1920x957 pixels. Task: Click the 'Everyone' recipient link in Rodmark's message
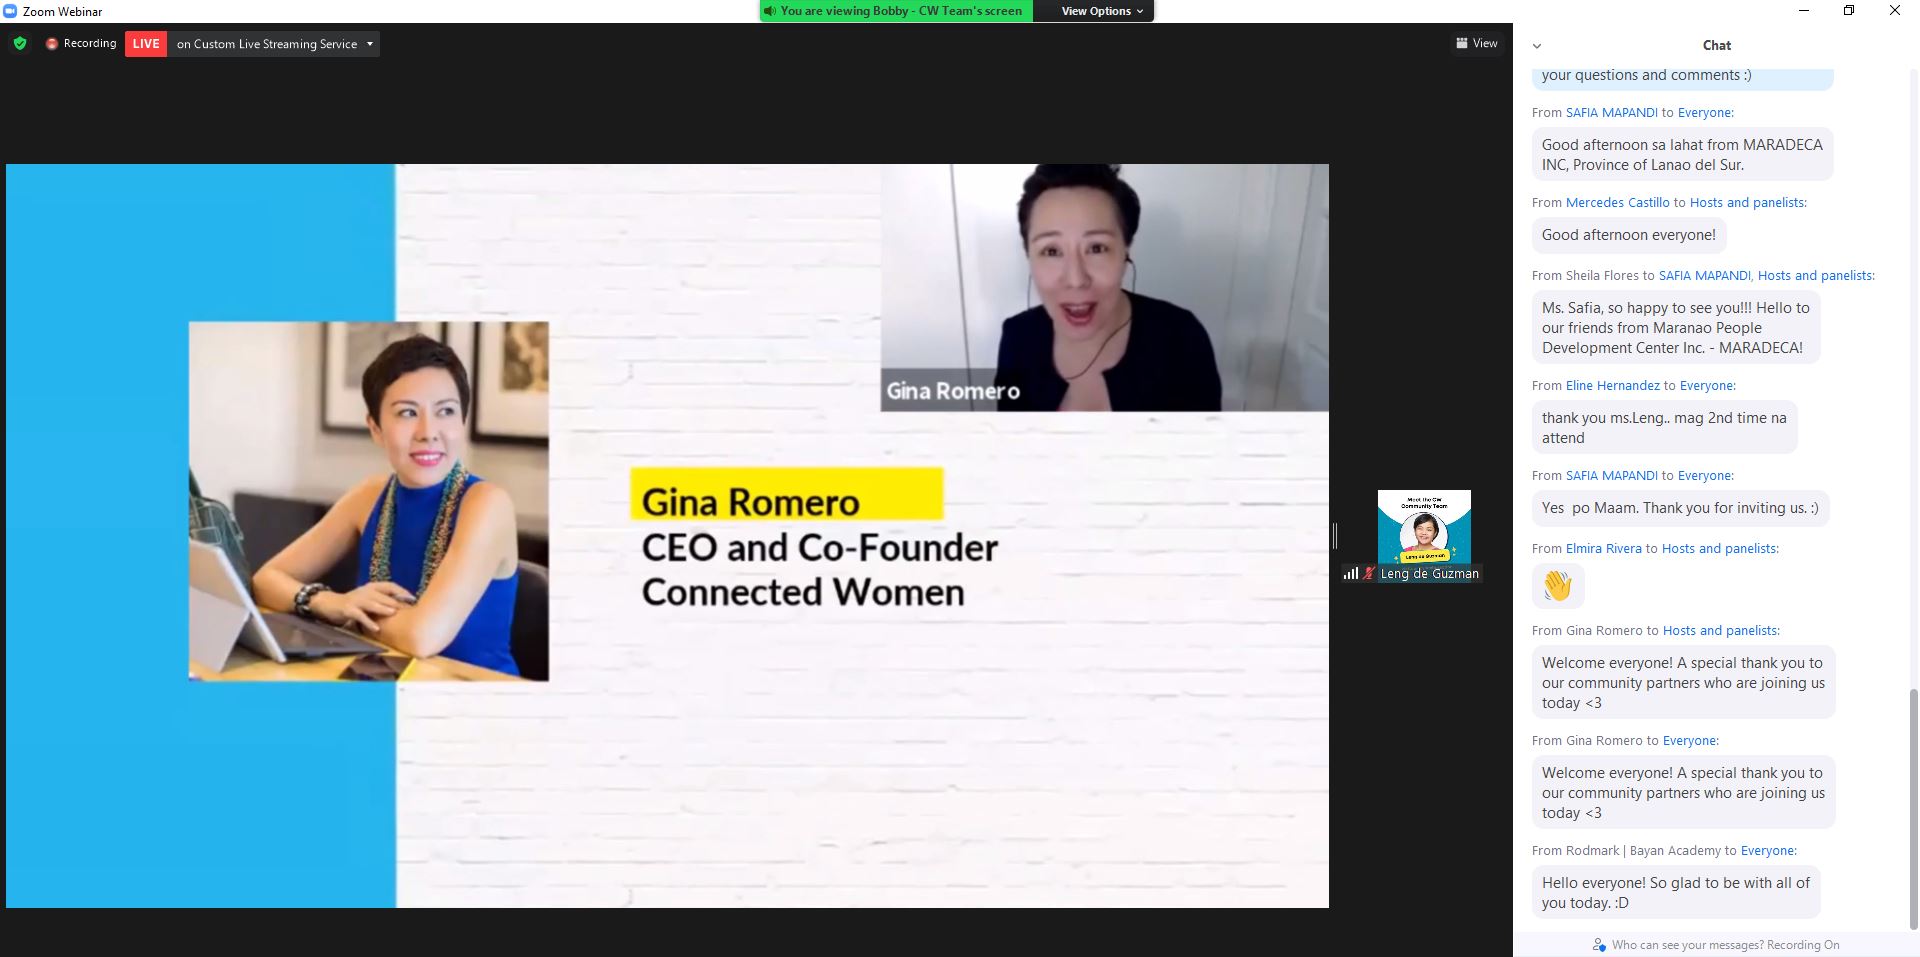click(x=1767, y=851)
